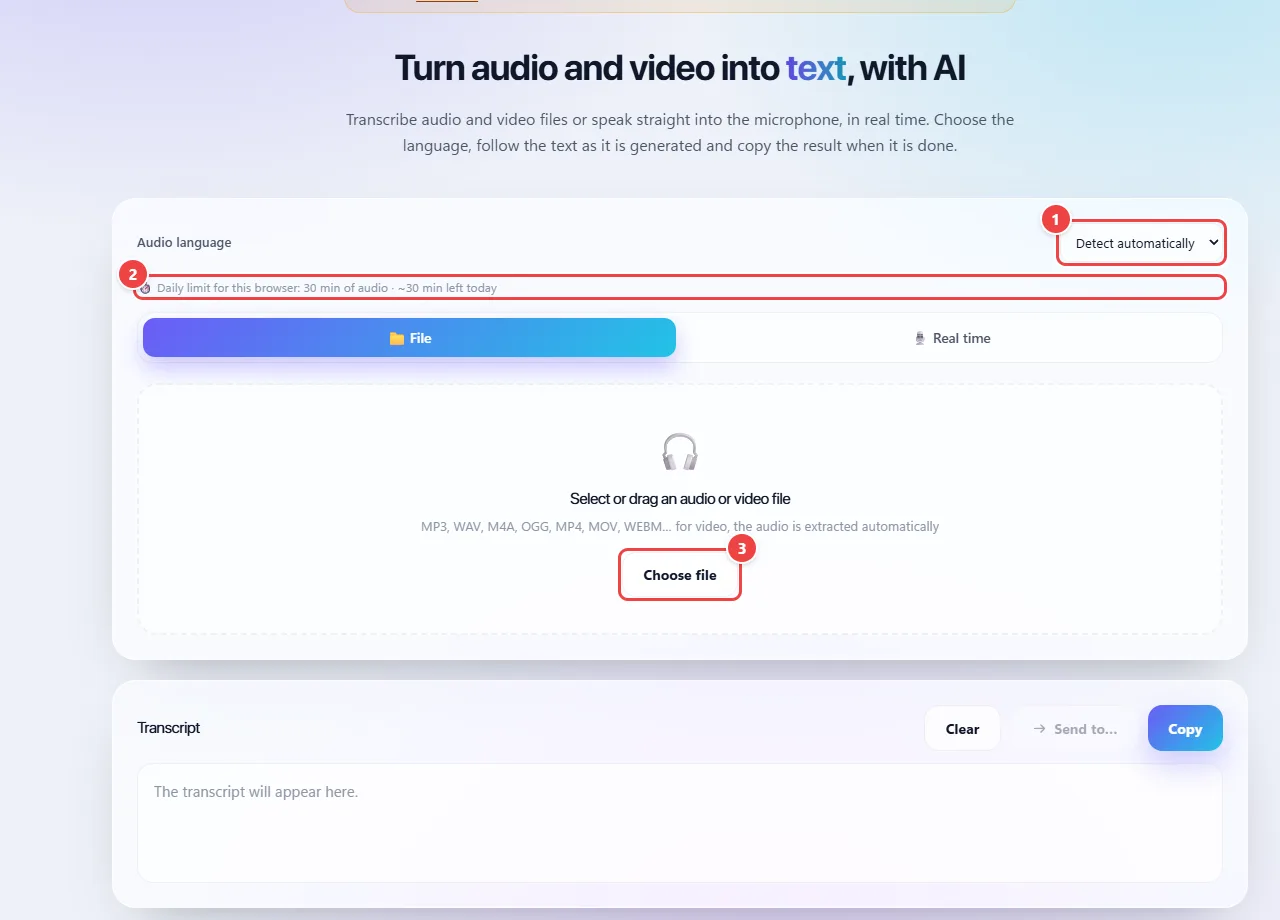The height and width of the screenshot is (920, 1280).
Task: Open the Detect automatically language dropdown
Action: (x=1141, y=243)
